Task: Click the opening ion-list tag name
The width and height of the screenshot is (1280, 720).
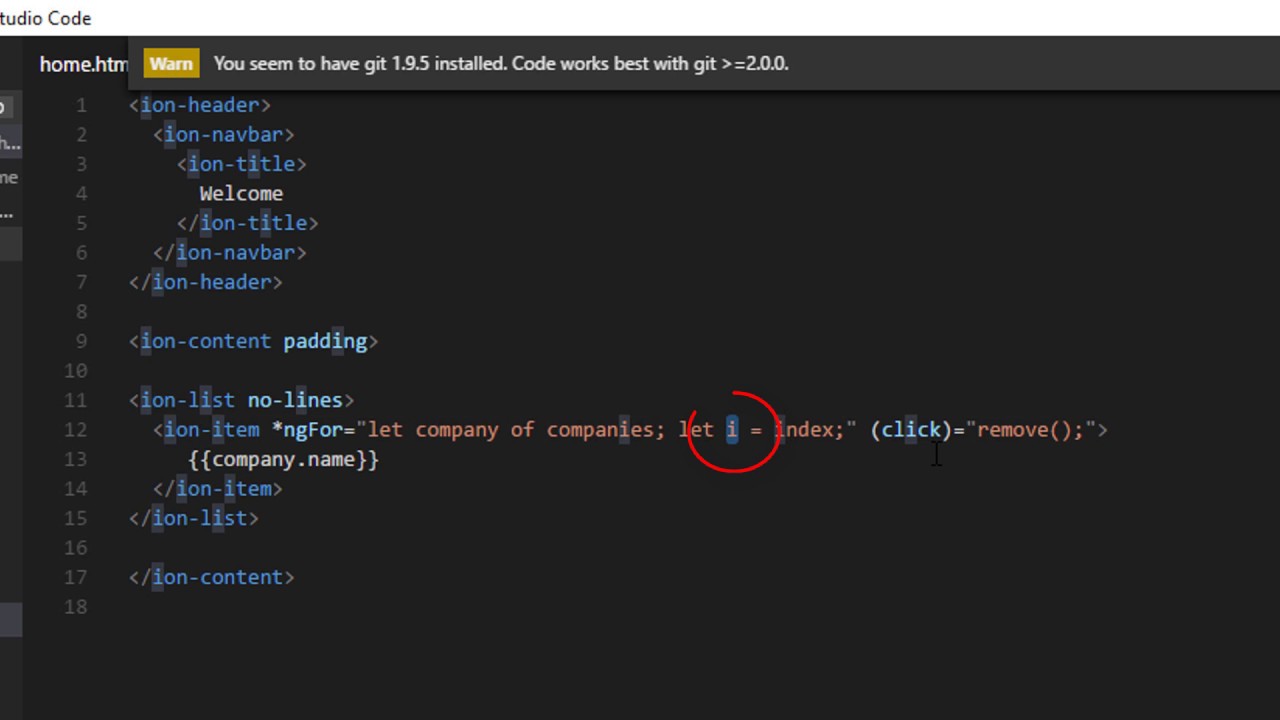Action: click(188, 400)
